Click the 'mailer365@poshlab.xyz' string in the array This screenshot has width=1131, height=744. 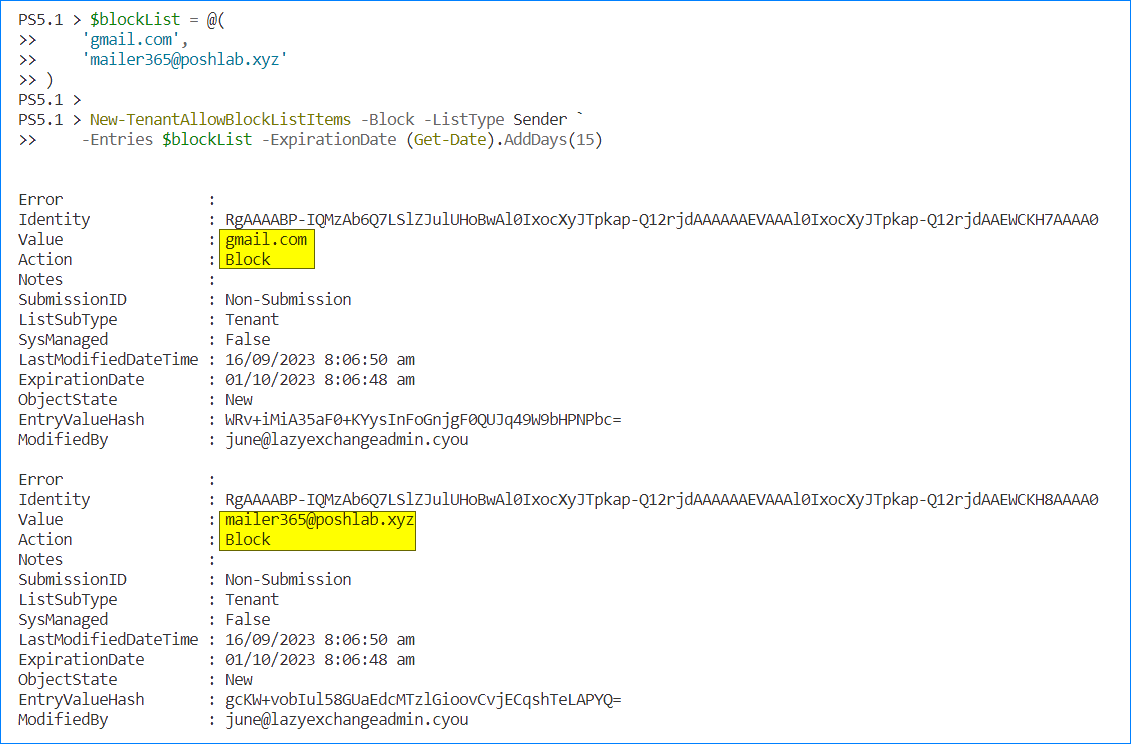[185, 59]
